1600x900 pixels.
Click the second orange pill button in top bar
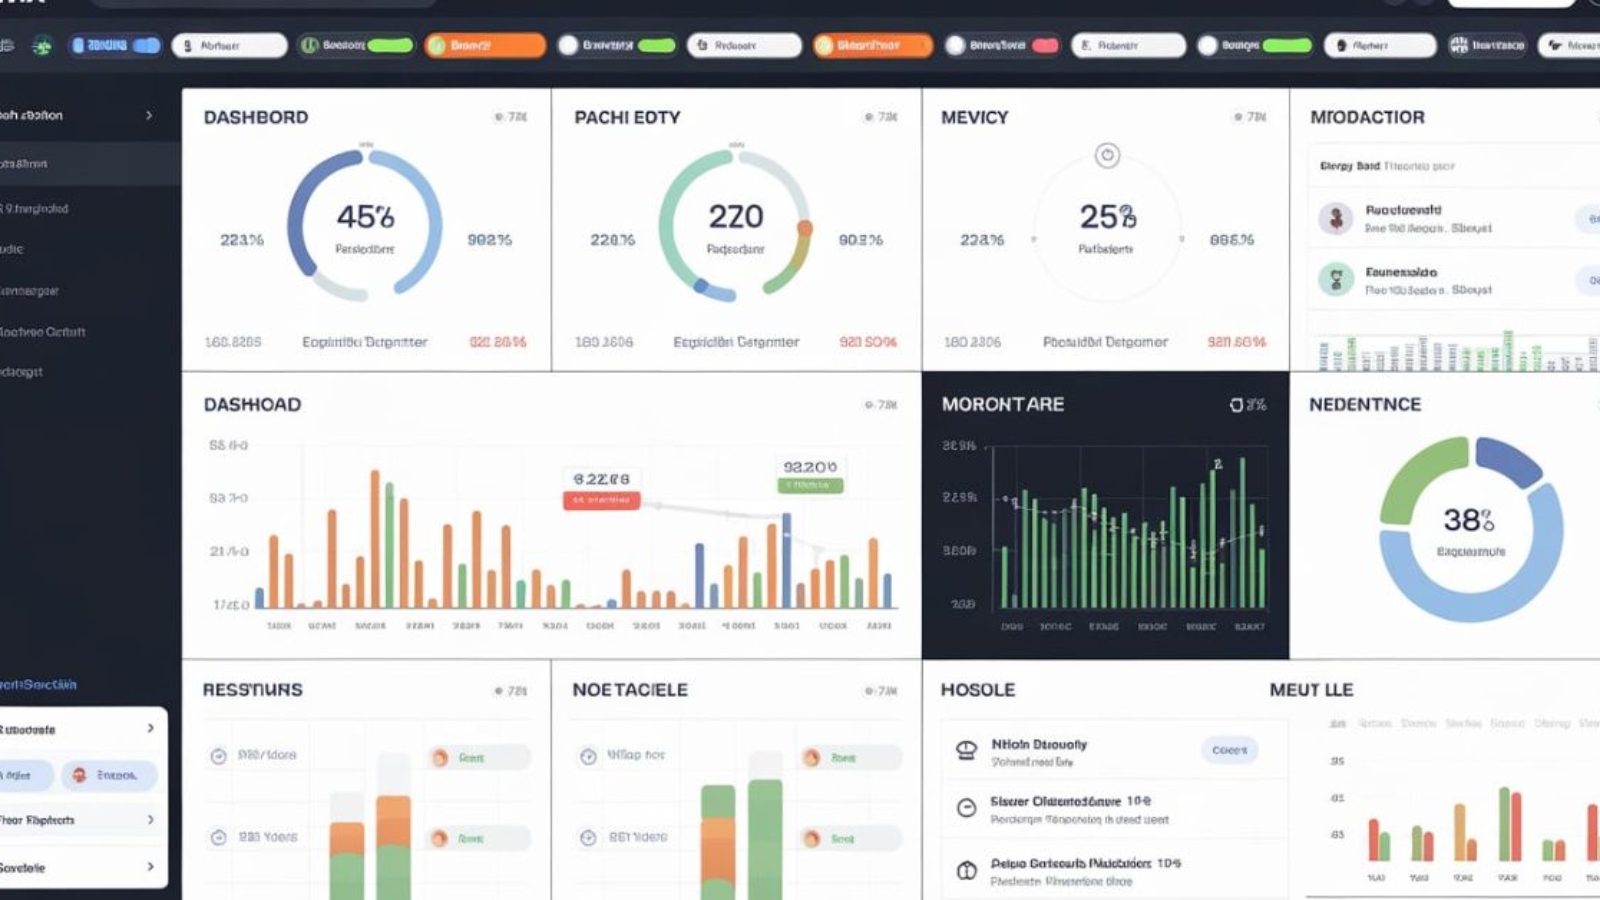pos(872,45)
